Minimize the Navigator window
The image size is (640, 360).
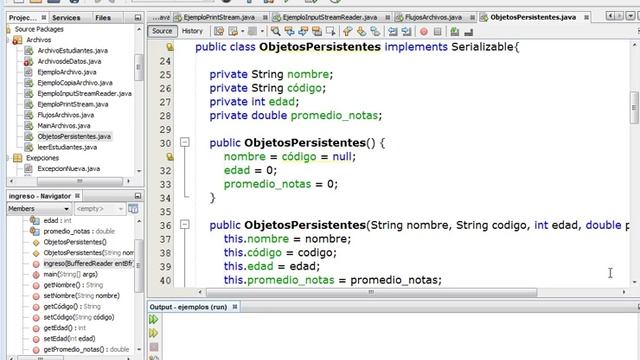tap(138, 196)
